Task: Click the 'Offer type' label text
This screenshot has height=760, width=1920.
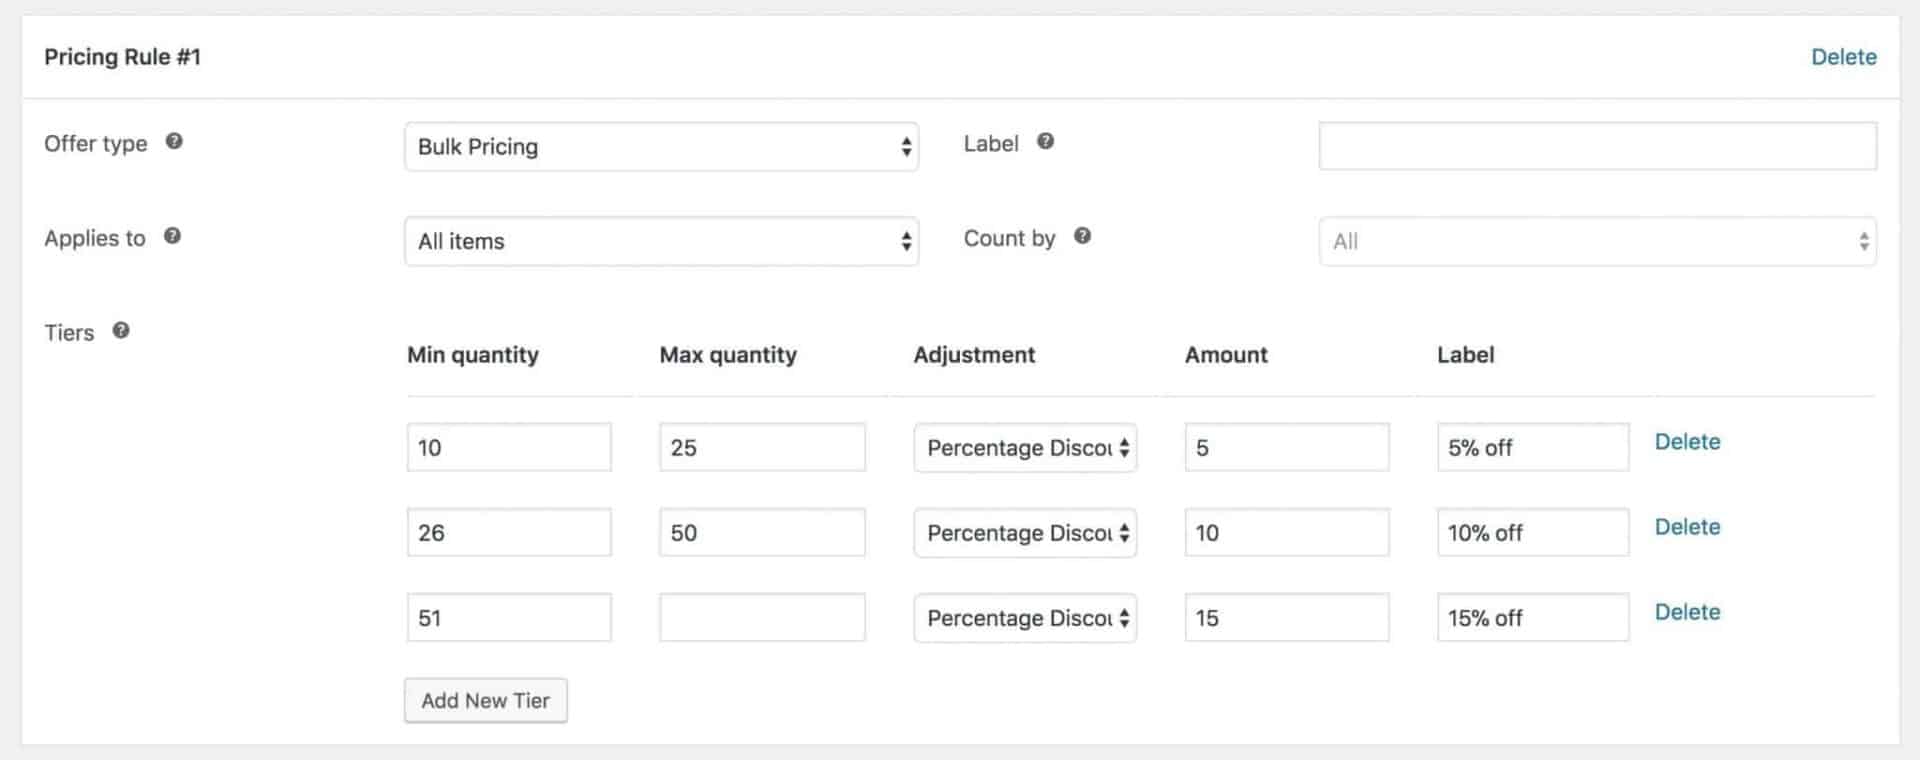Action: pyautogui.click(x=96, y=143)
